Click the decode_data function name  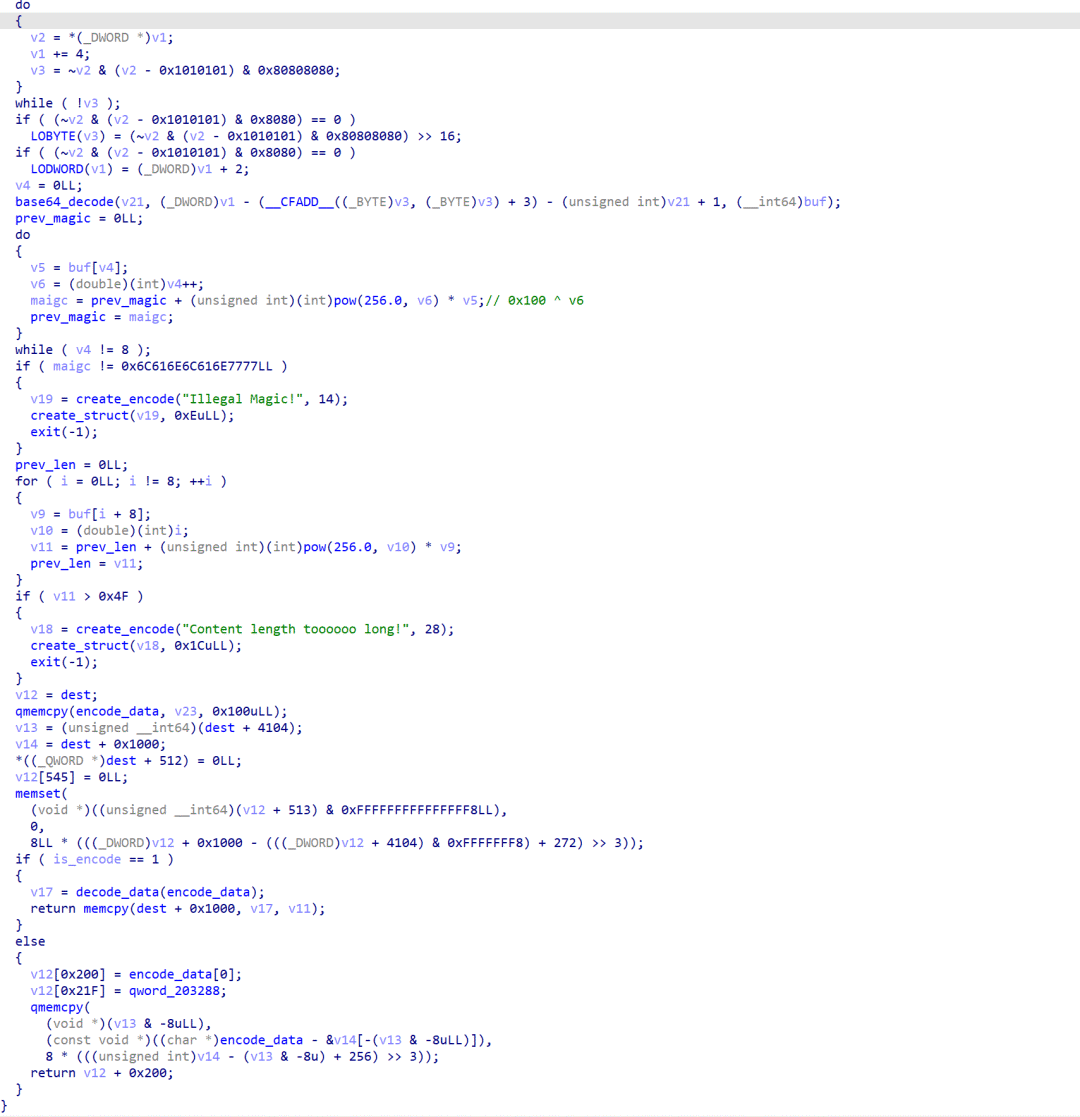click(118, 892)
